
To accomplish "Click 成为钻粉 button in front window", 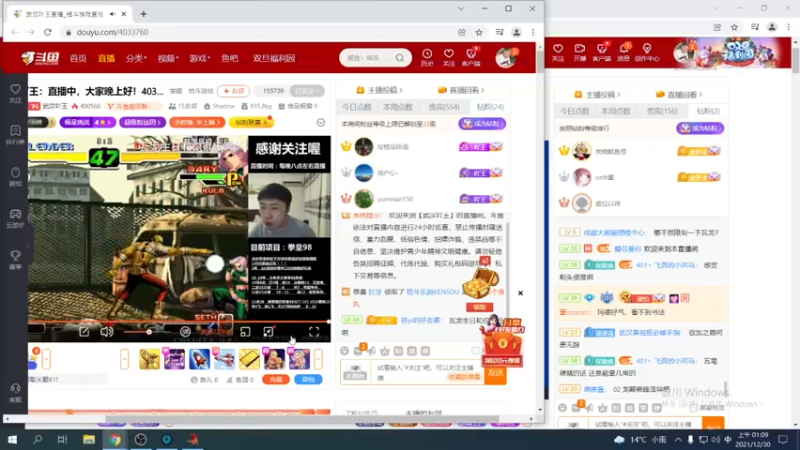I will point(482,124).
